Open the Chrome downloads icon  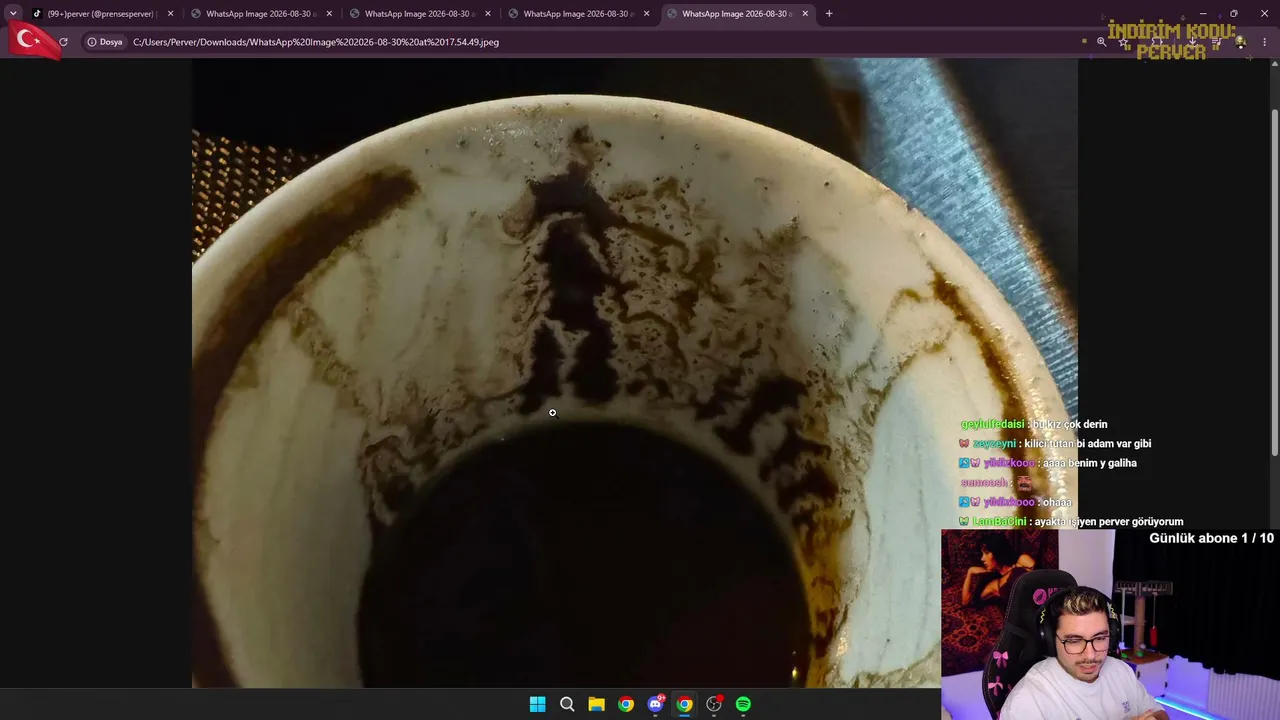1193,42
